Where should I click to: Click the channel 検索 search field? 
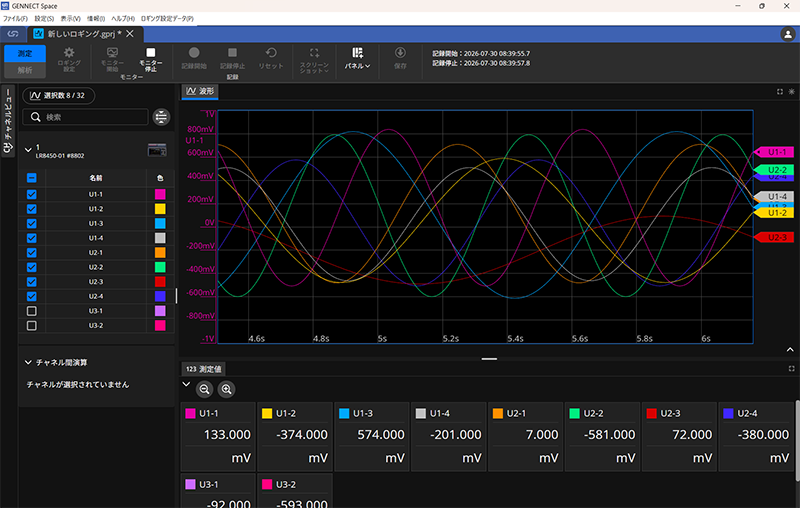86,117
